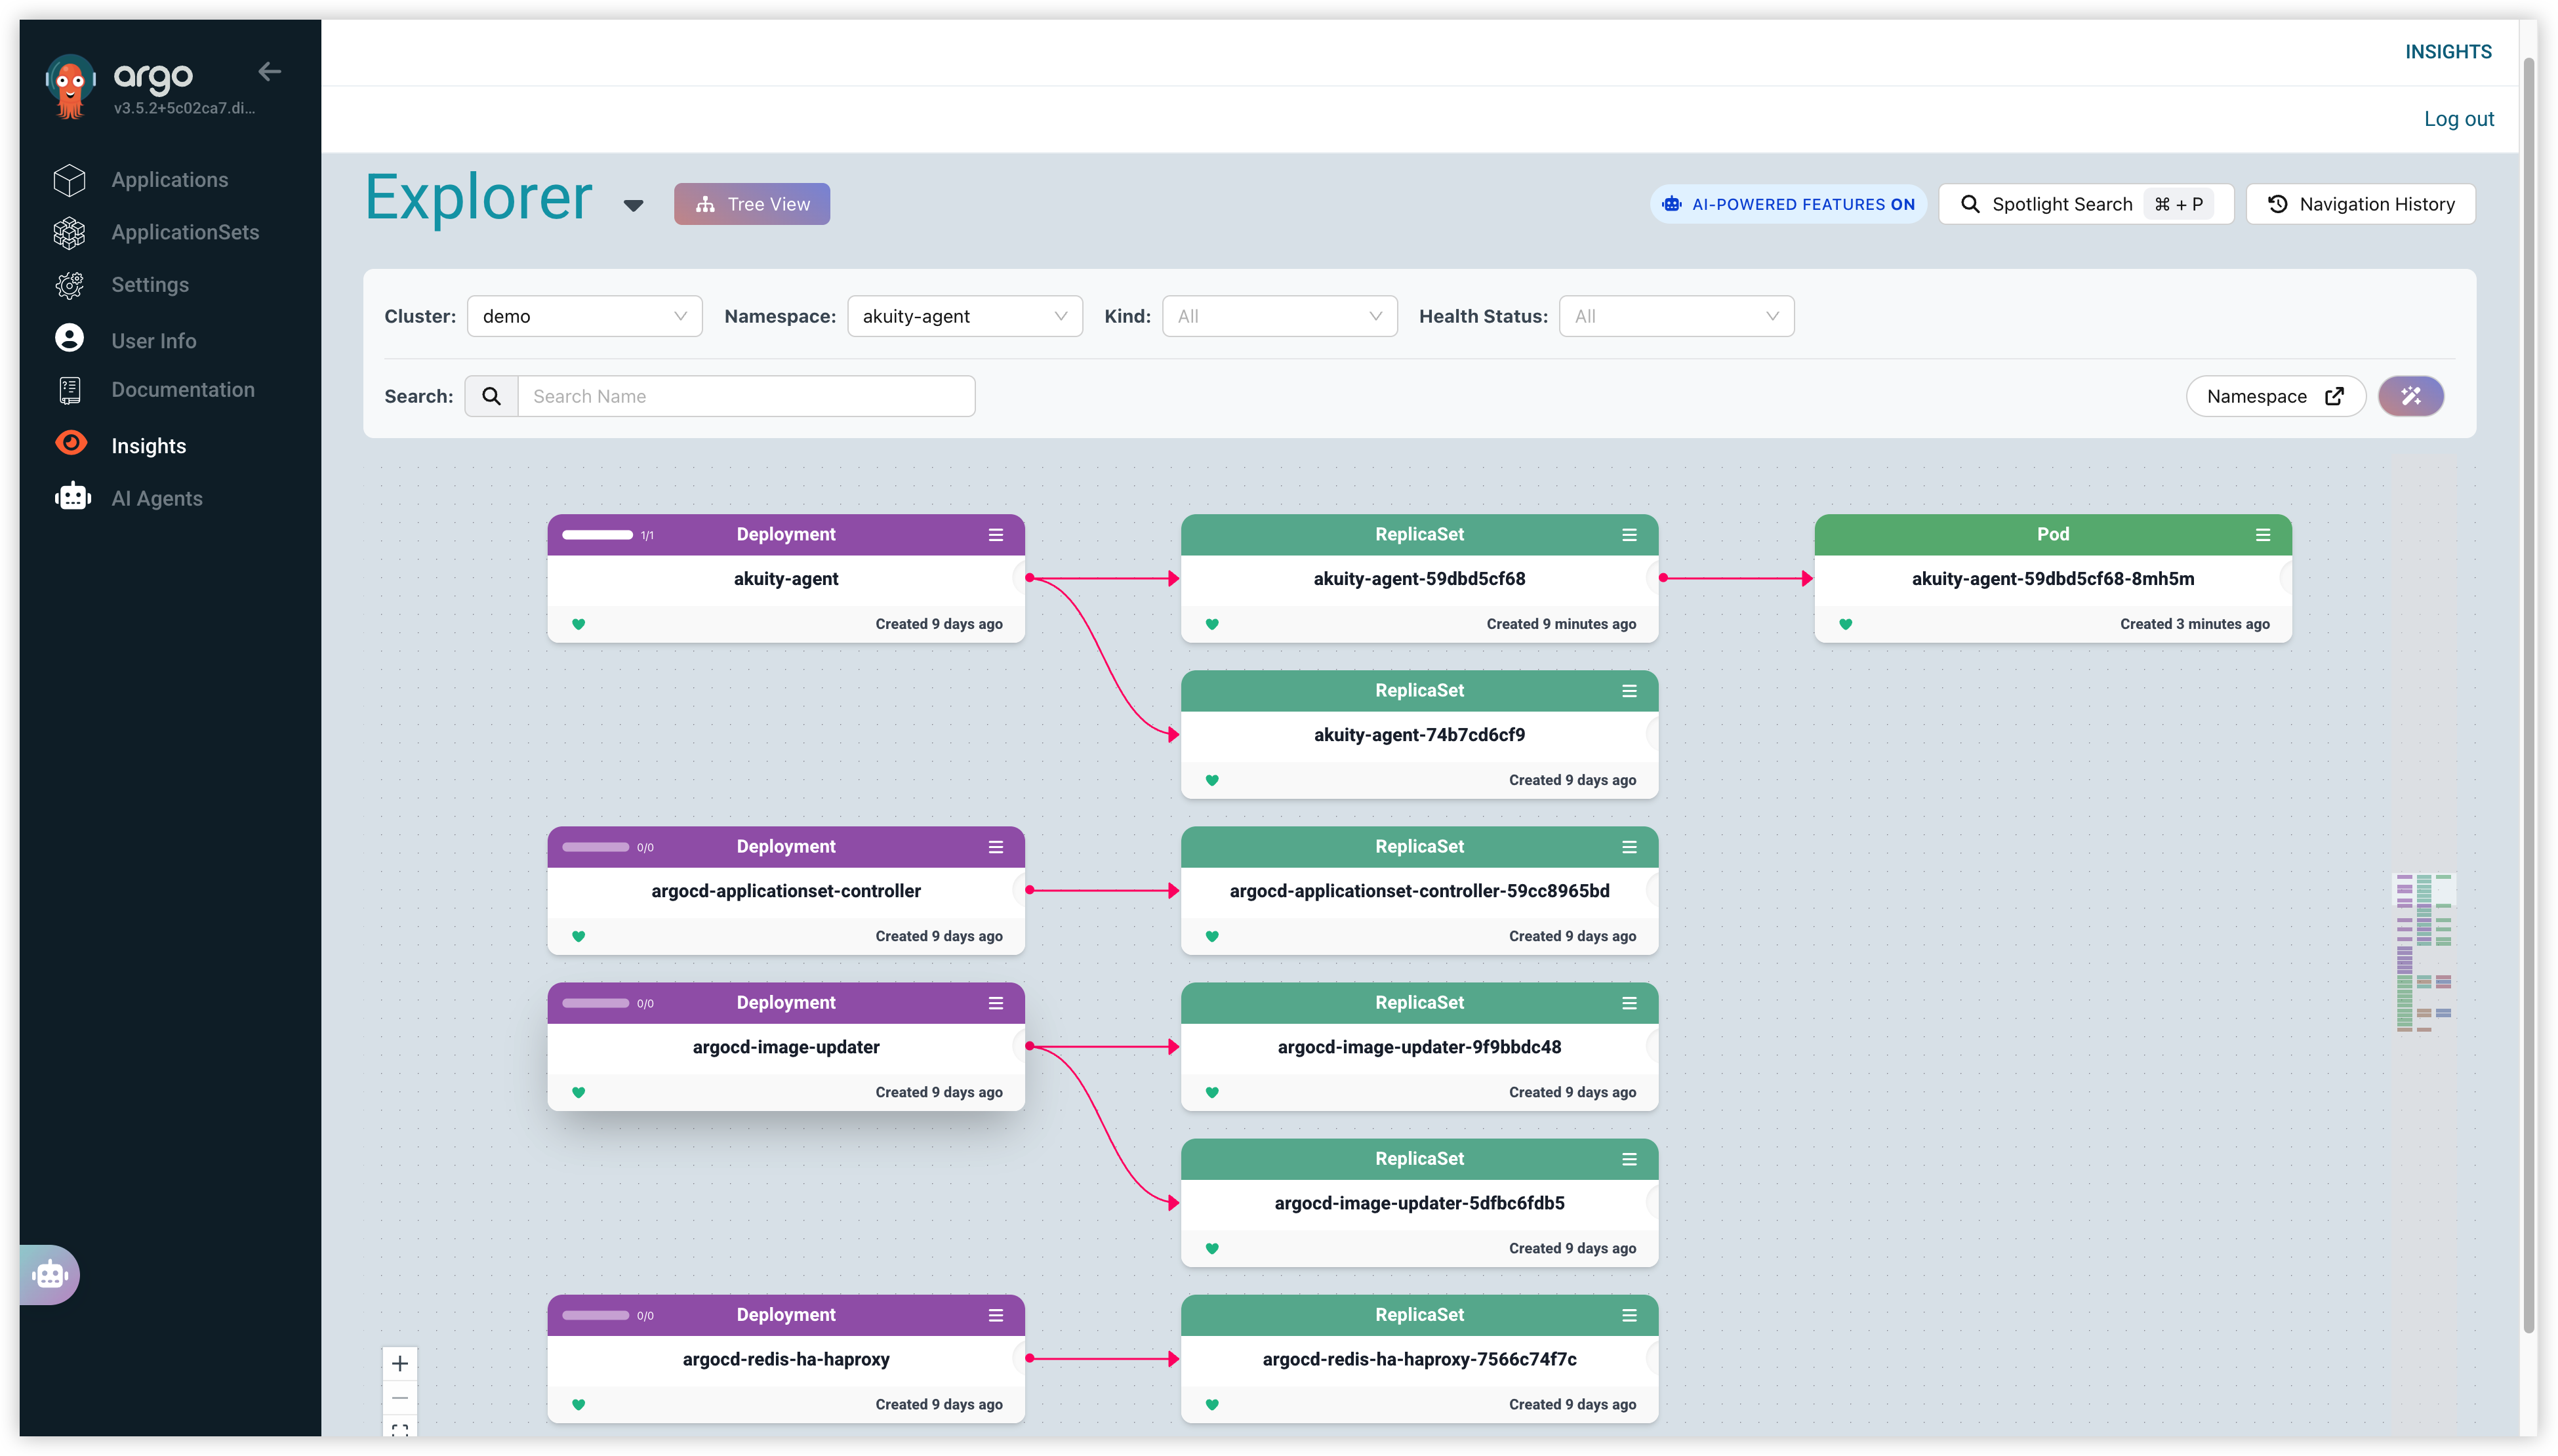The image size is (2558, 1456).
Task: Open the ApplicationSets page
Action: [x=185, y=232]
